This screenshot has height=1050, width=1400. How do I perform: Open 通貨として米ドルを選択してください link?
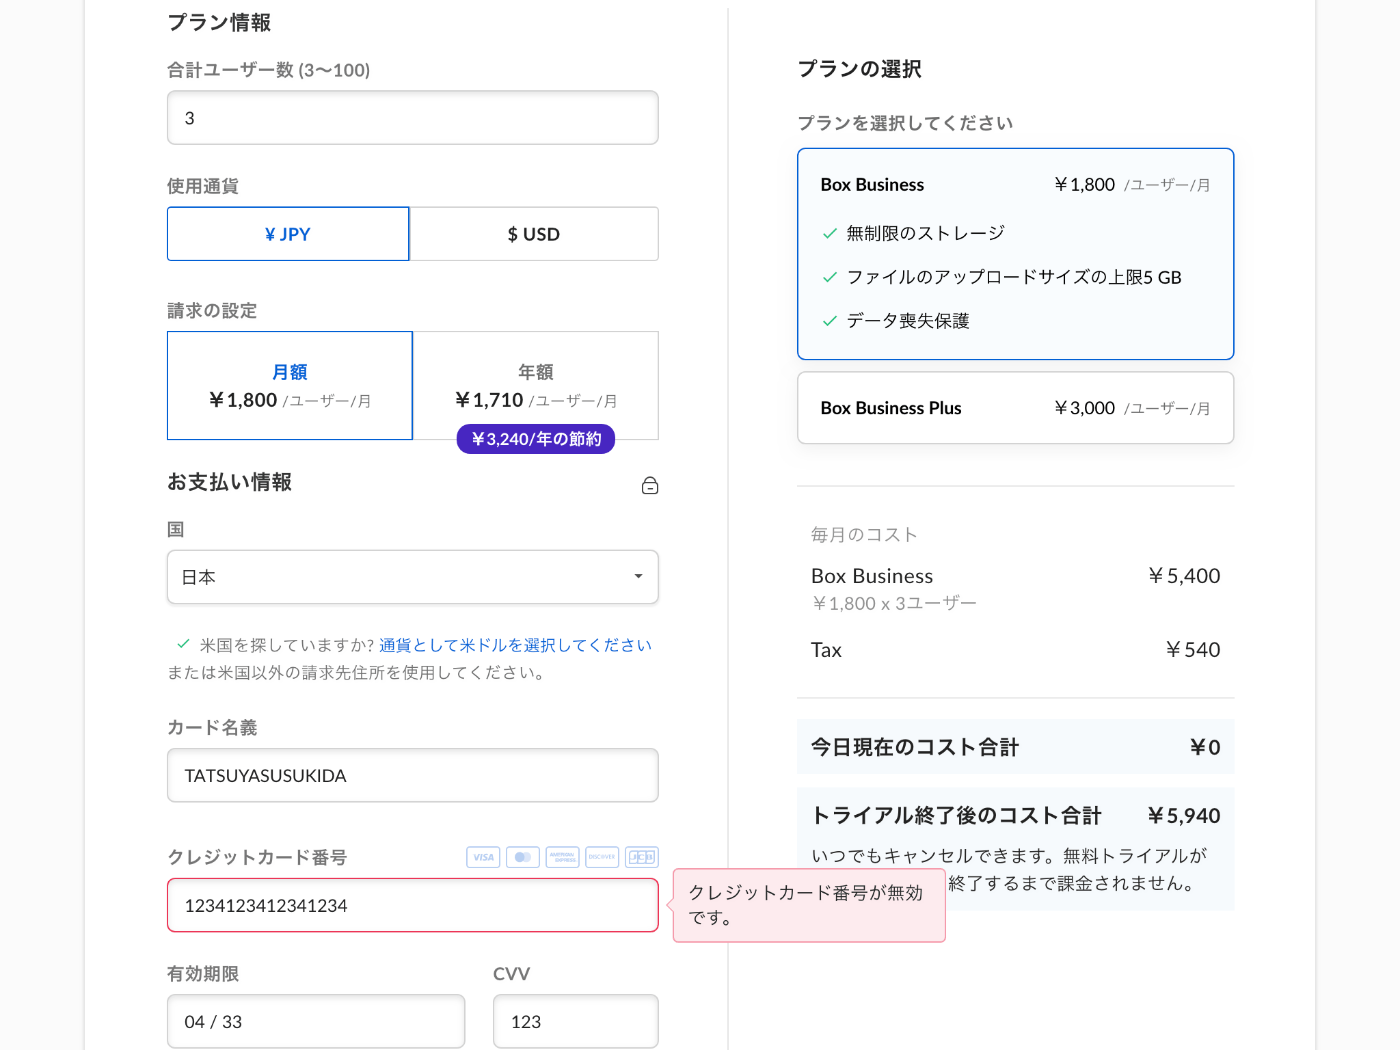[515, 645]
